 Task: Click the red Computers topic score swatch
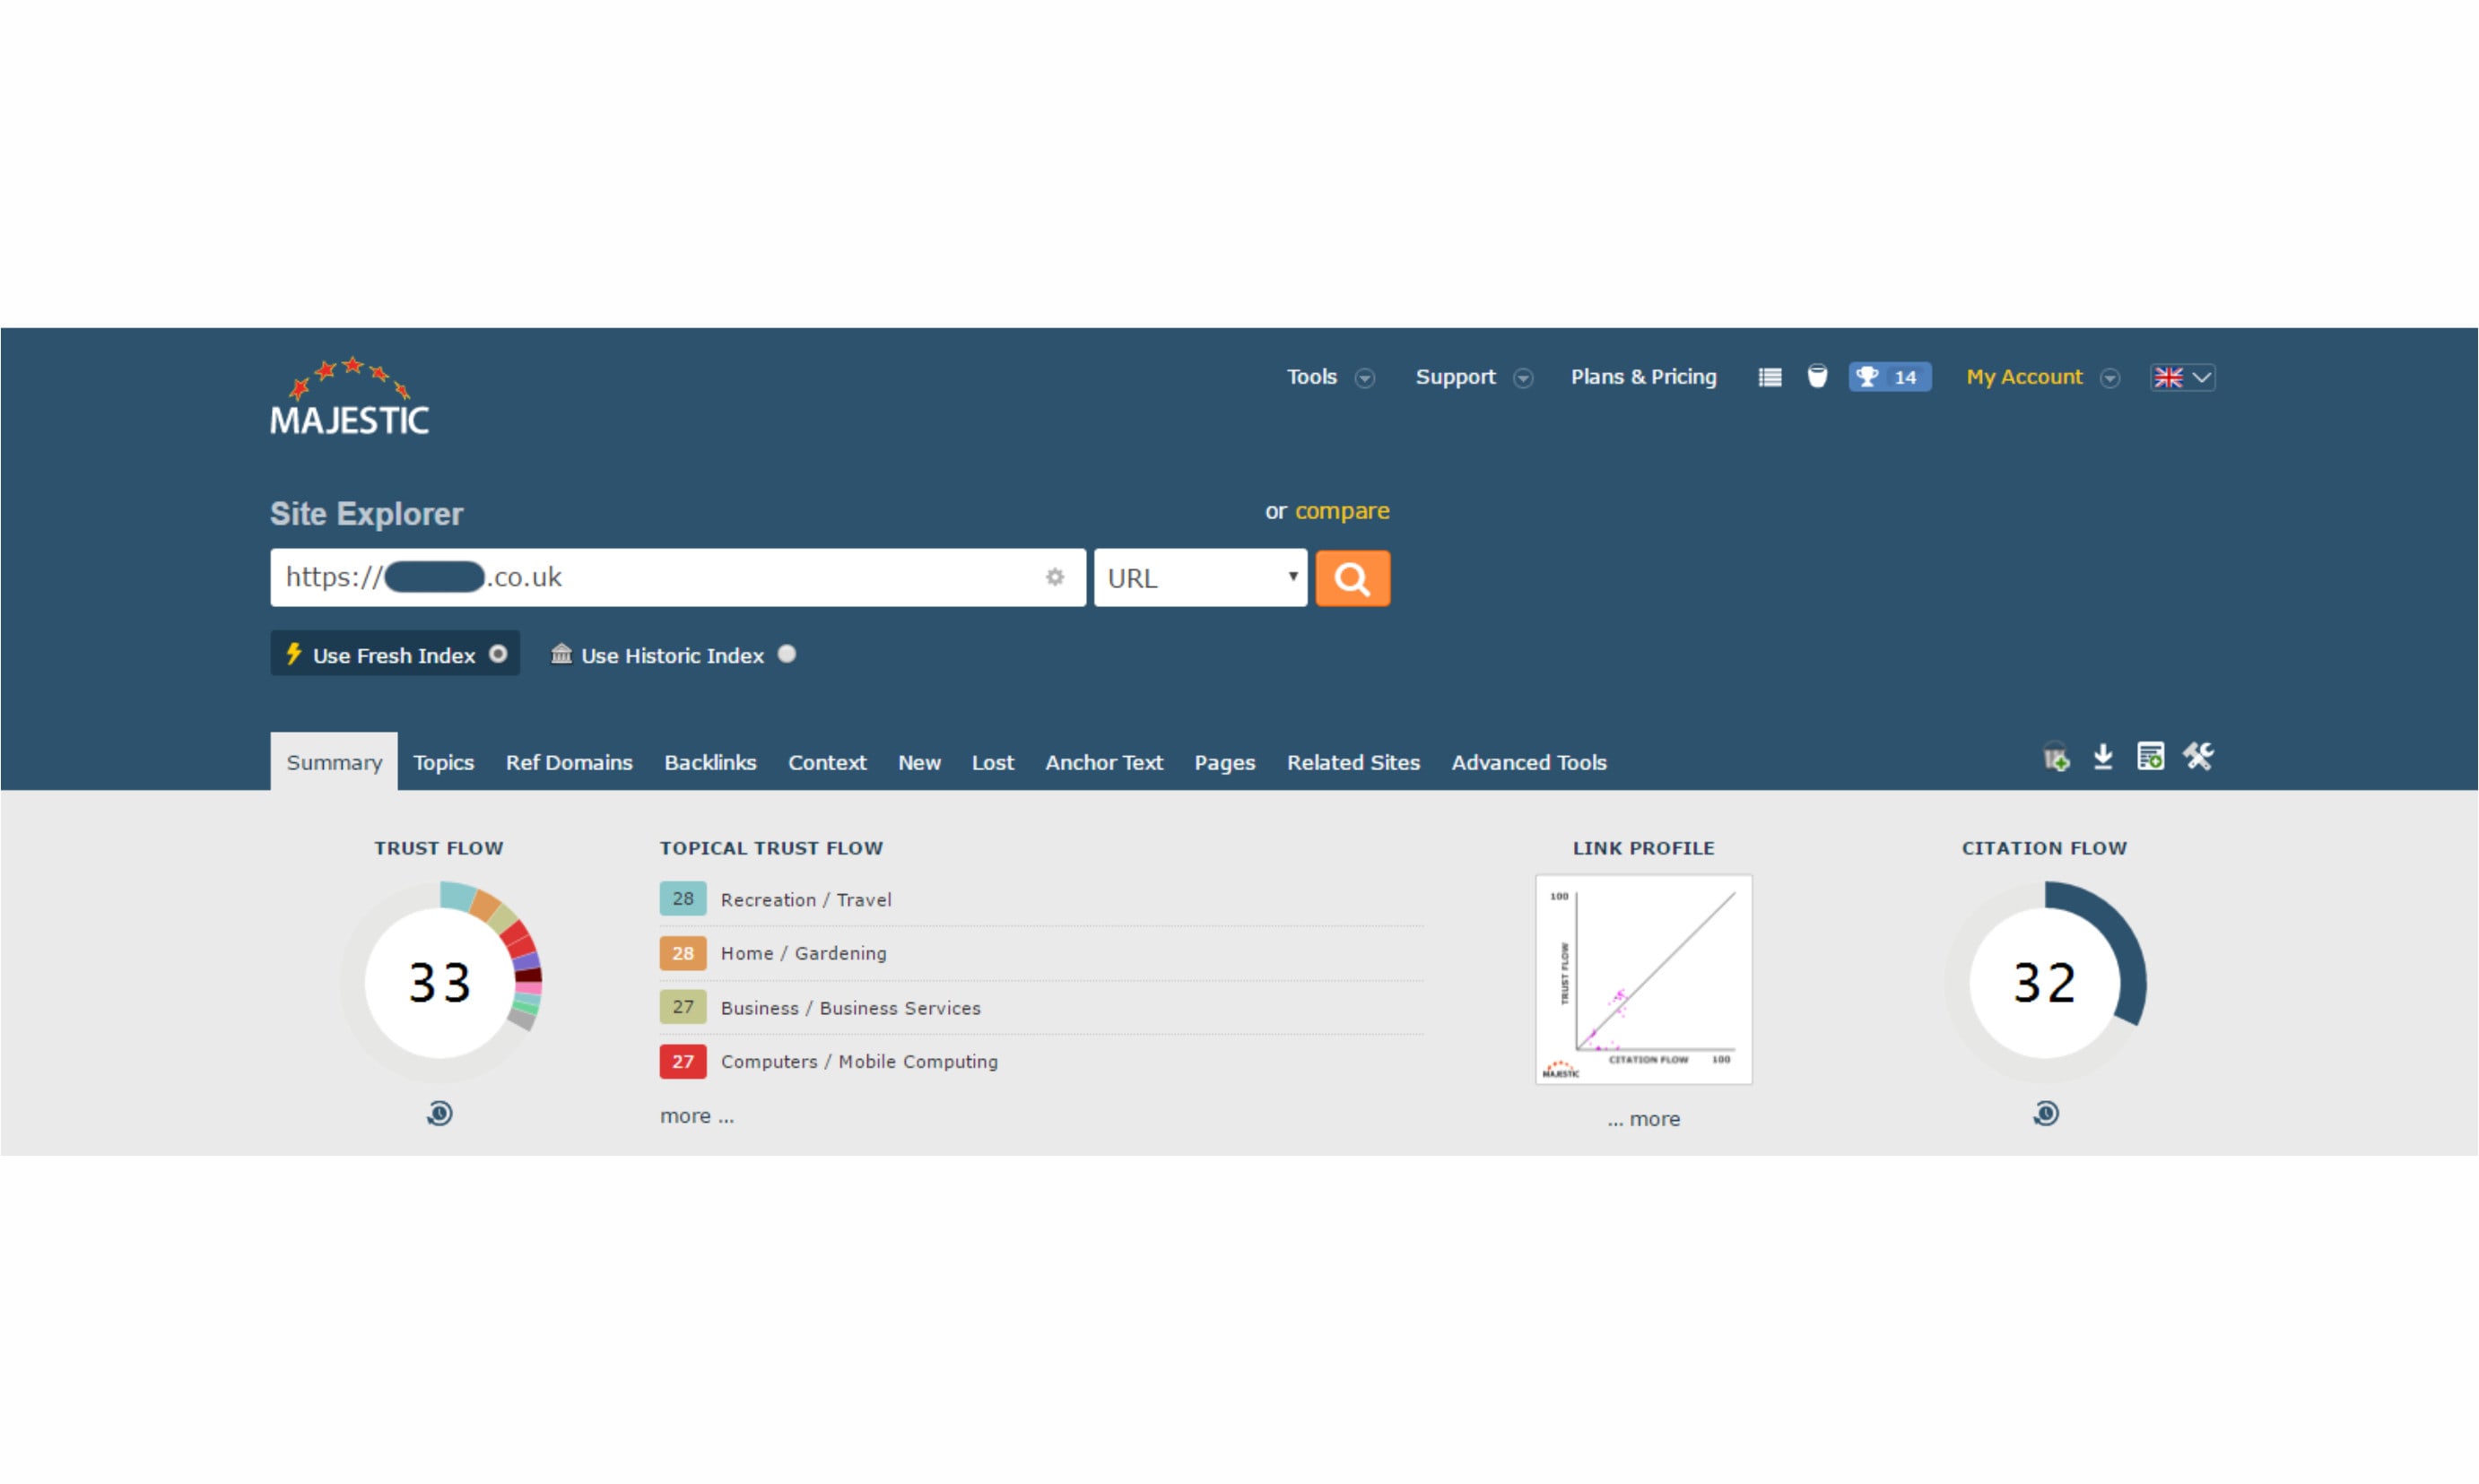(x=683, y=1061)
